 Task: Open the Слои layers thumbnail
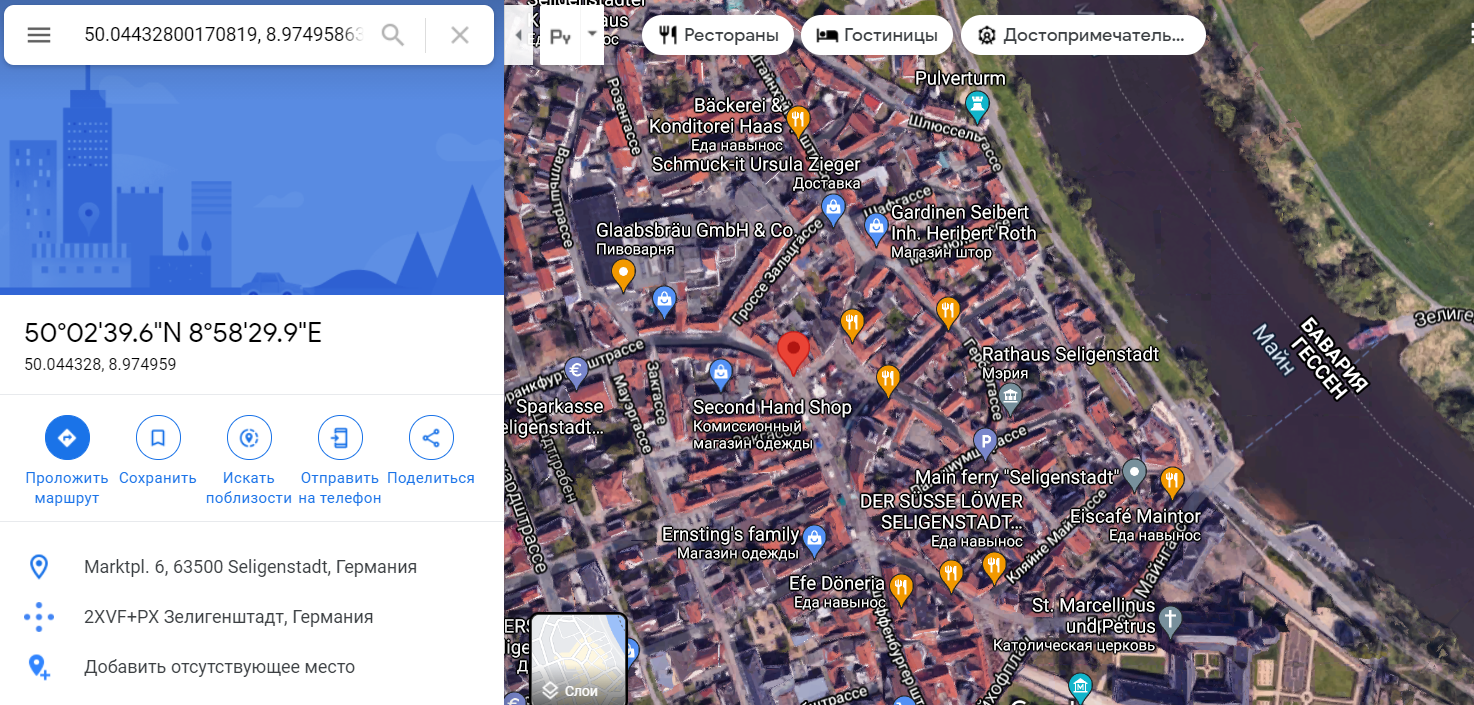pyautogui.click(x=579, y=659)
